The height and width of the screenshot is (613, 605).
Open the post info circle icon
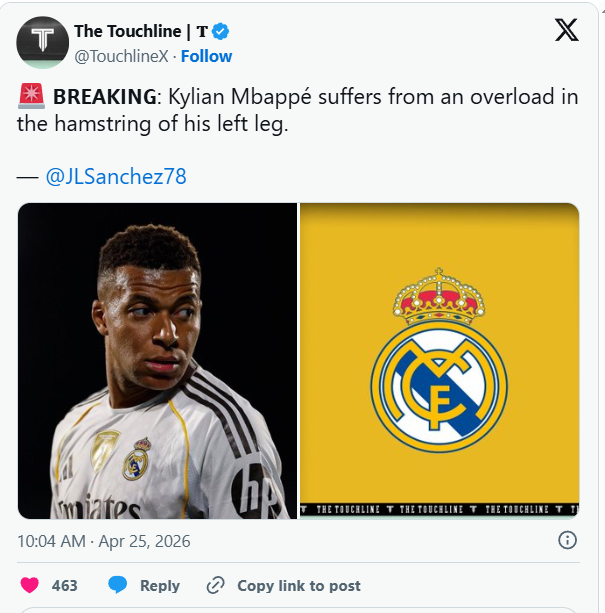(x=567, y=541)
